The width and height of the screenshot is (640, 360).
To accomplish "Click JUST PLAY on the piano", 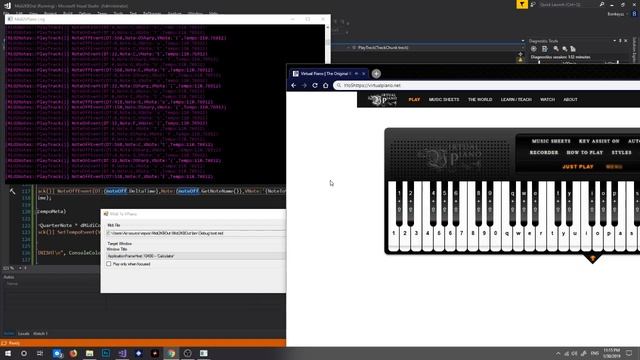I will [578, 167].
